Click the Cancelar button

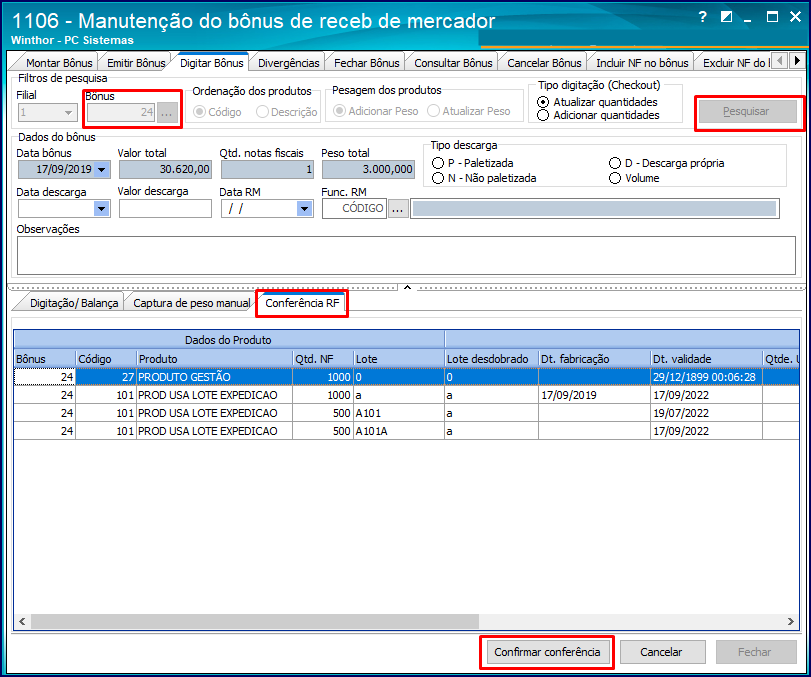click(662, 652)
